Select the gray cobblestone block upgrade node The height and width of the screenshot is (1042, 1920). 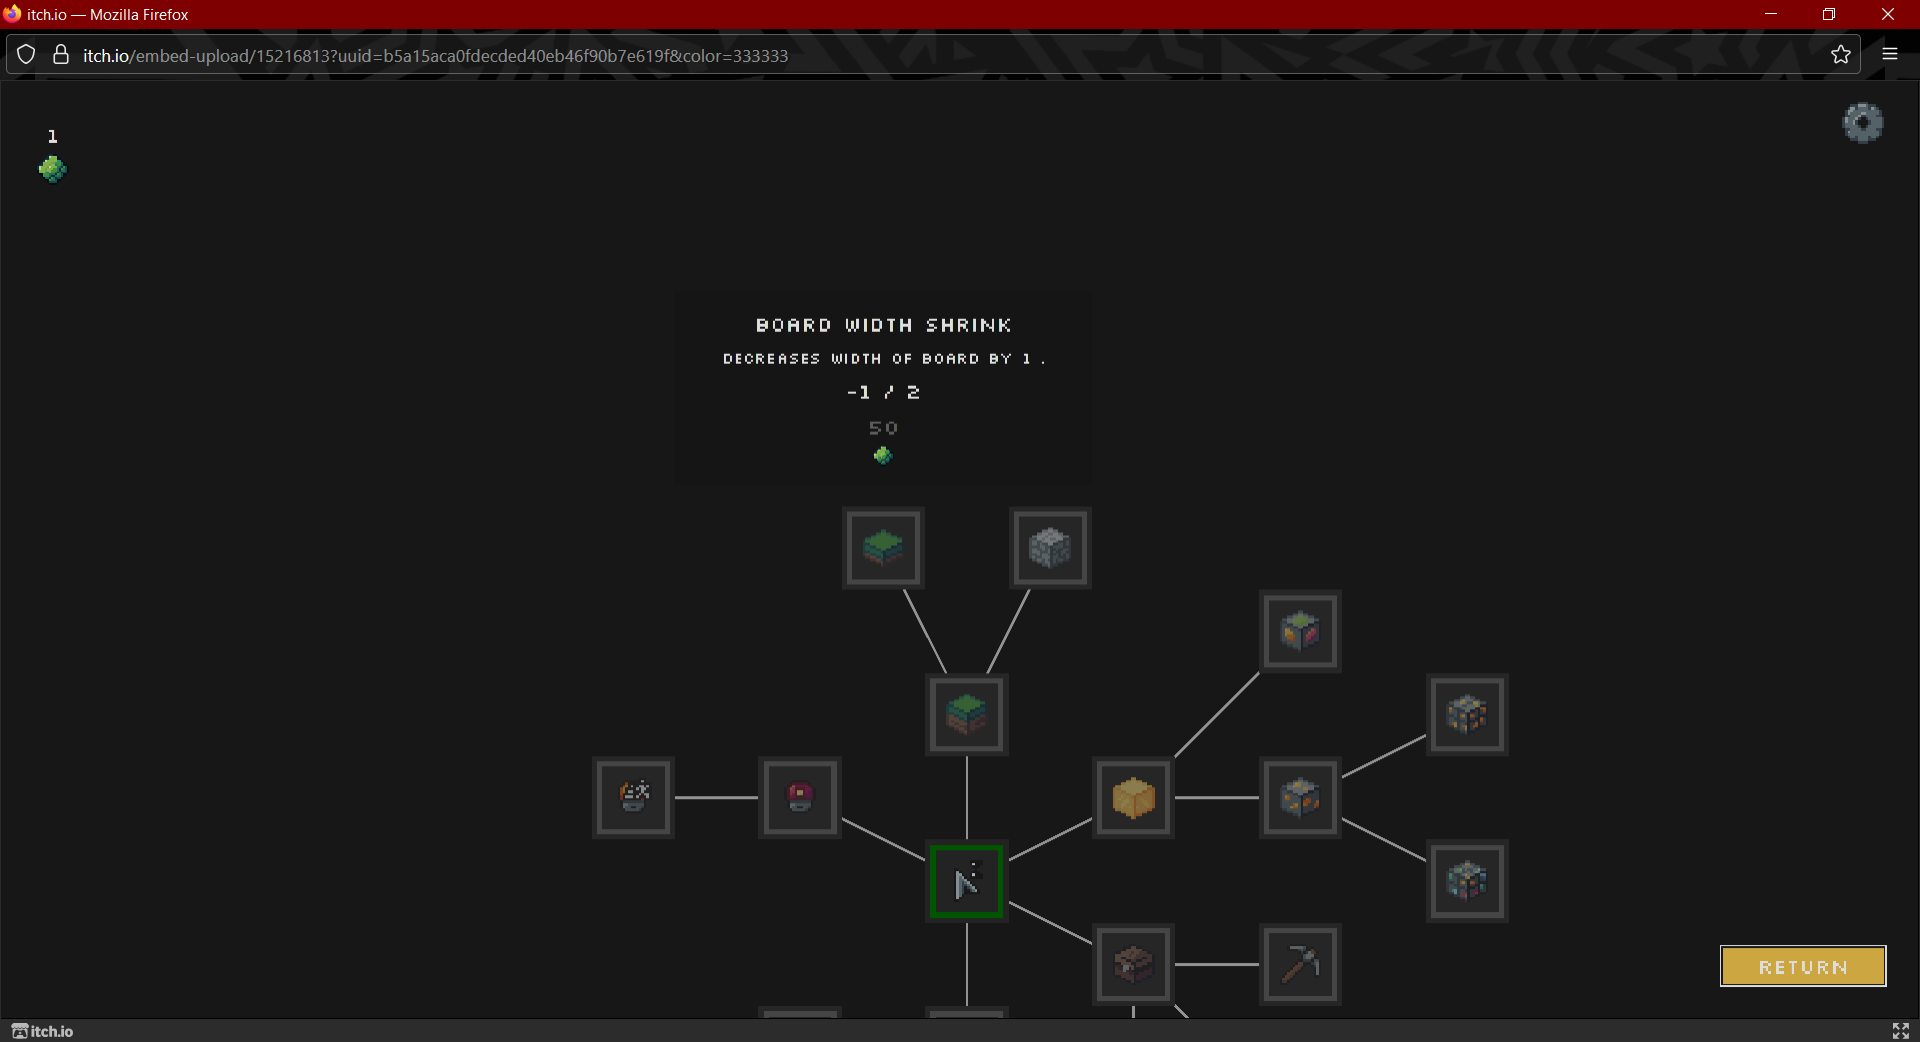click(x=1050, y=548)
